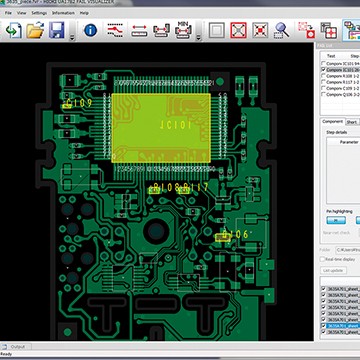Expand first toolbar overflow arrow after save icon
Viewport: 360px width, 360px height.
(72, 38)
